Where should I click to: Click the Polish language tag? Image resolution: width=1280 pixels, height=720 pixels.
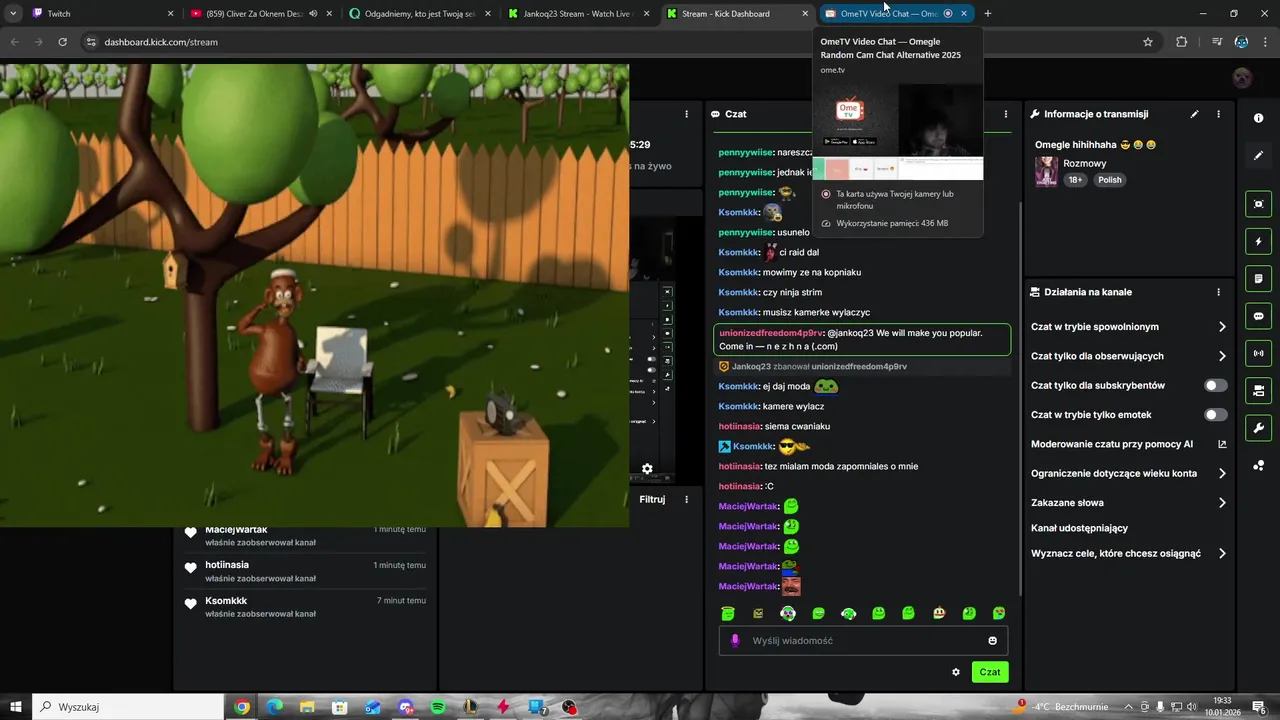pos(1110,180)
